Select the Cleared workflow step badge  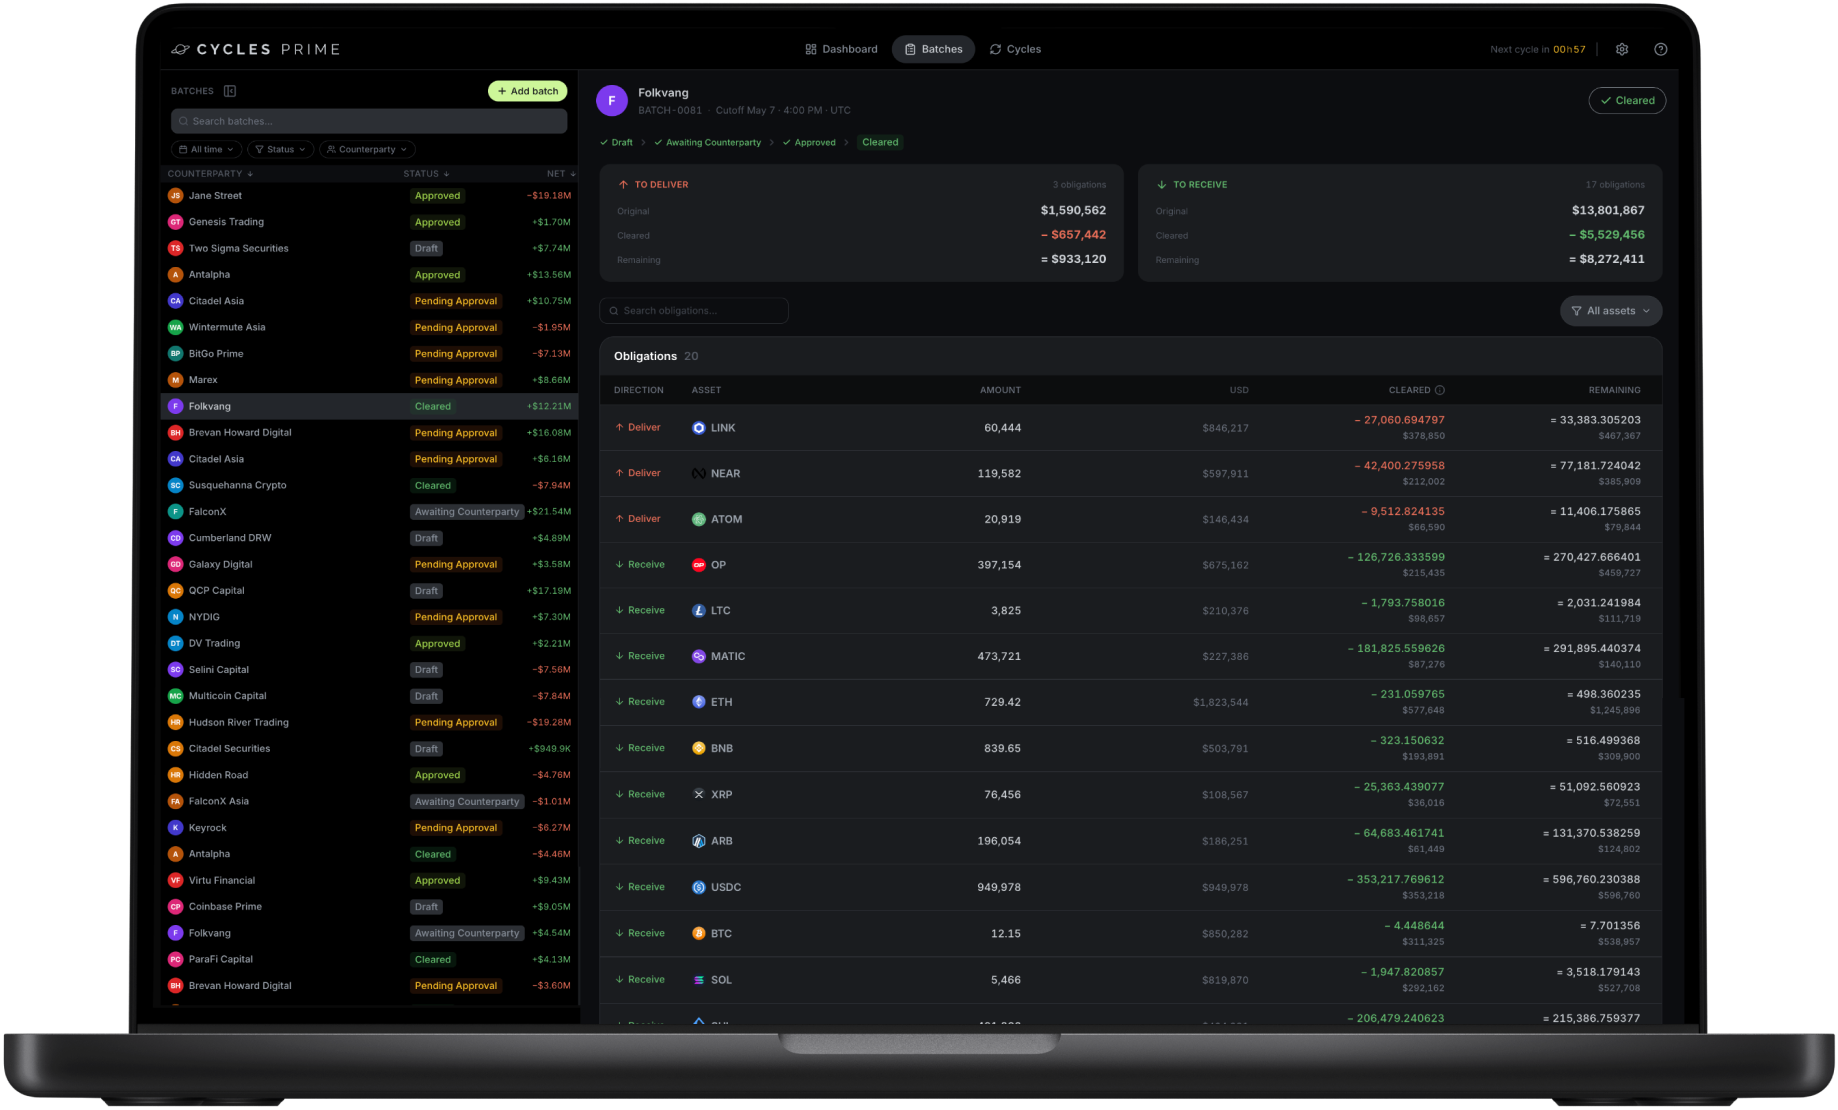880,142
